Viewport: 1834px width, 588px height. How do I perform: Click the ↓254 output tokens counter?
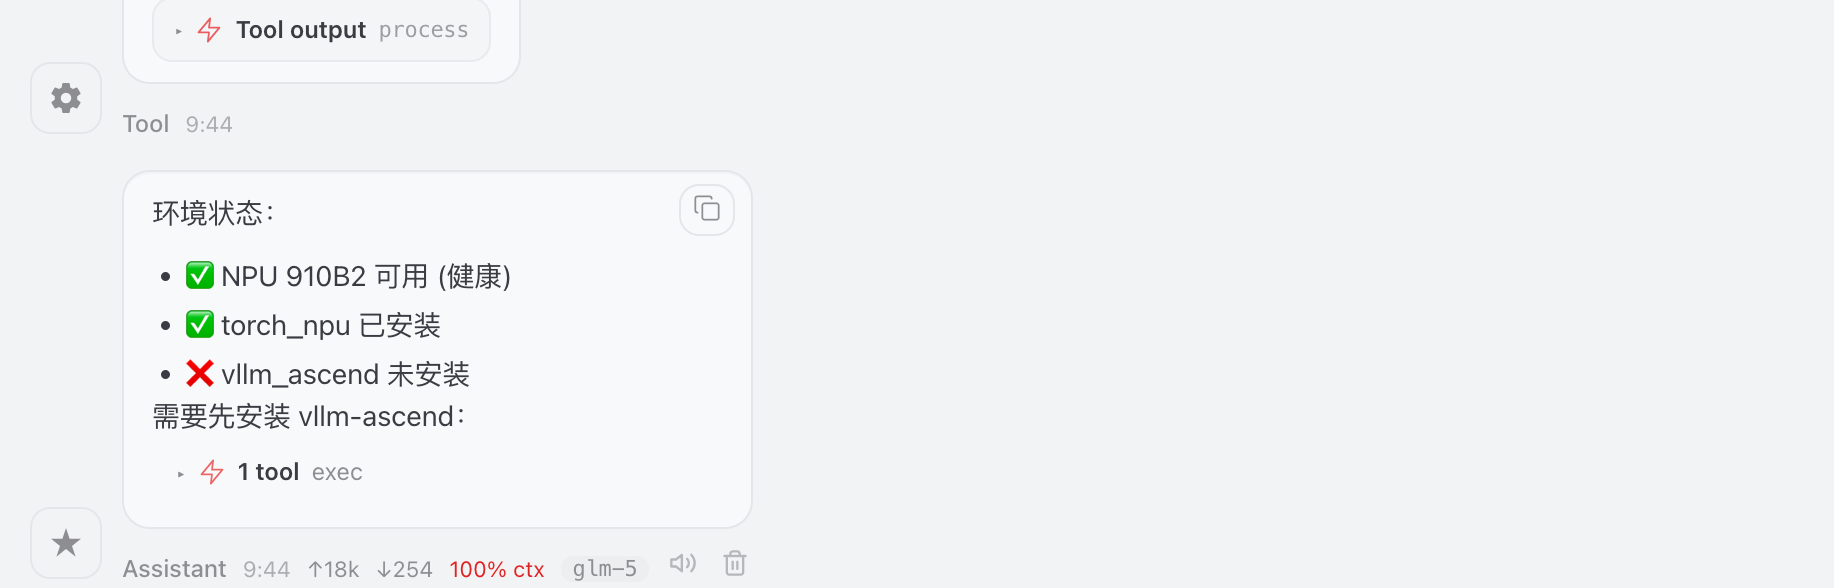404,569
